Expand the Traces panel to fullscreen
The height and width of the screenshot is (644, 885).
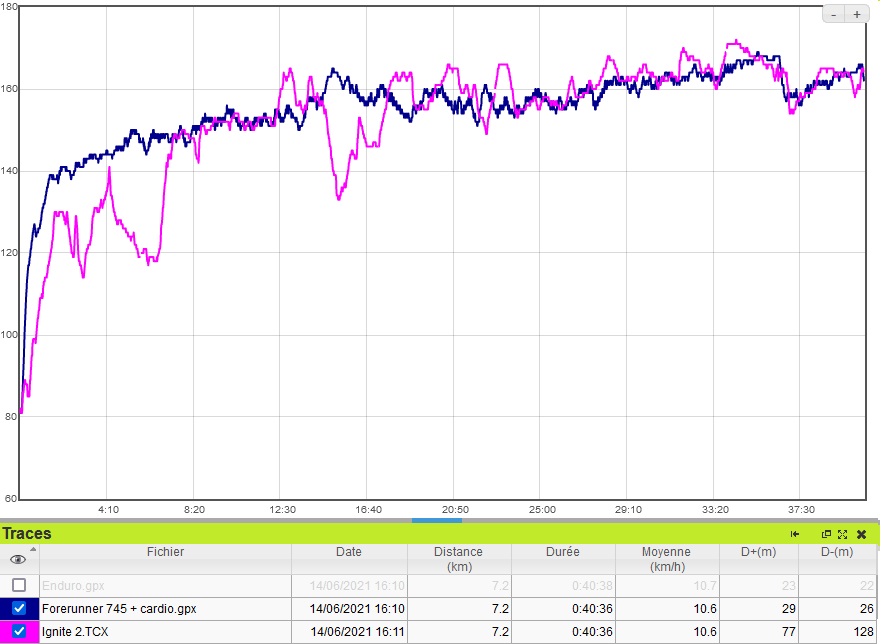click(x=843, y=534)
